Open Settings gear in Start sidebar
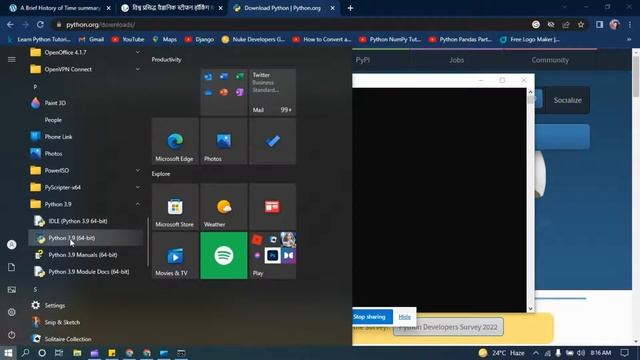Image resolution: width=640 pixels, height=360 pixels. (12, 312)
